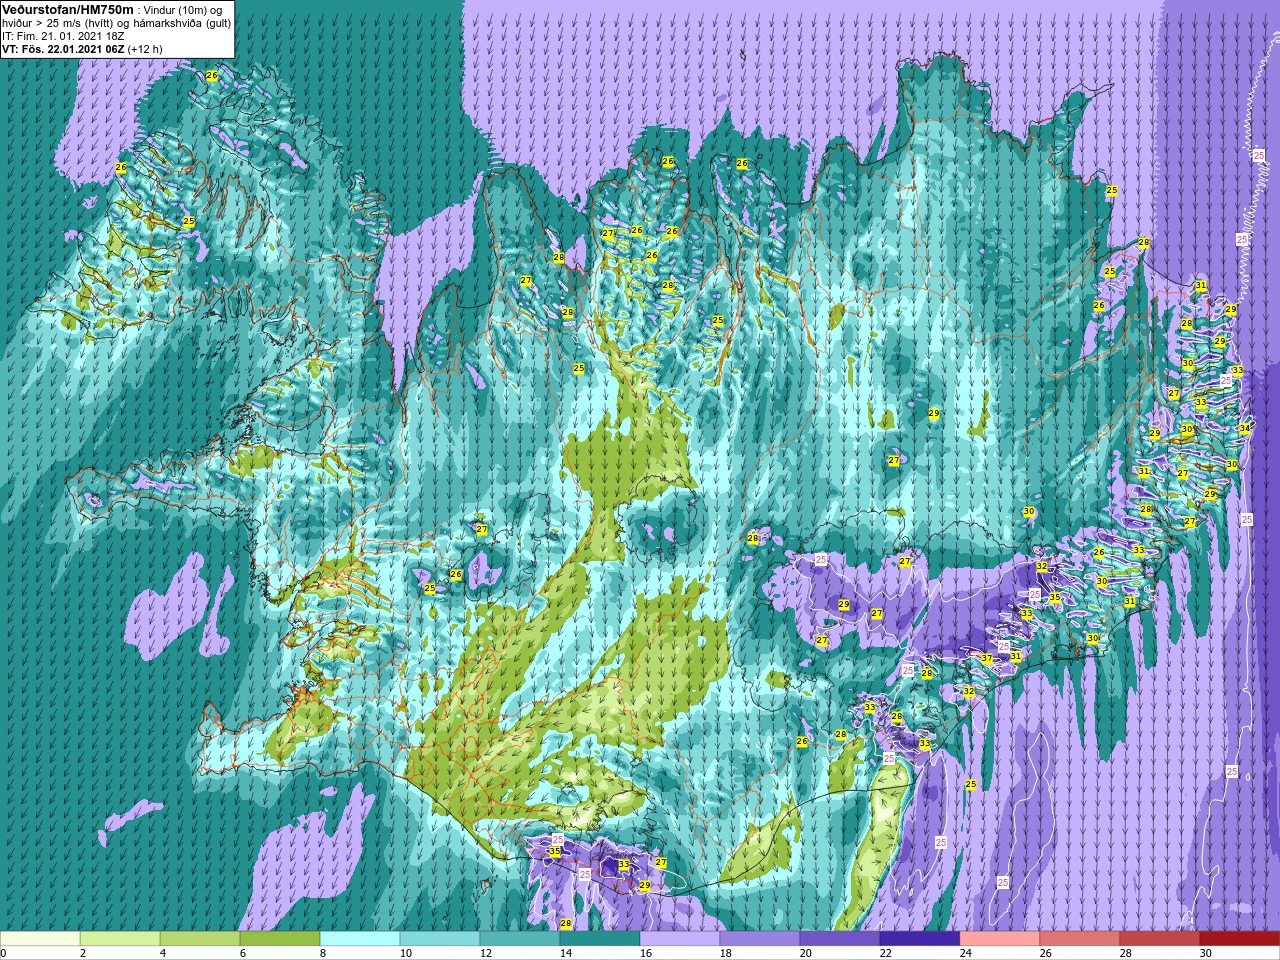Viewport: 1280px width, 960px height.
Task: Click the yellow "34" peak gust label
Action: (x=1244, y=428)
